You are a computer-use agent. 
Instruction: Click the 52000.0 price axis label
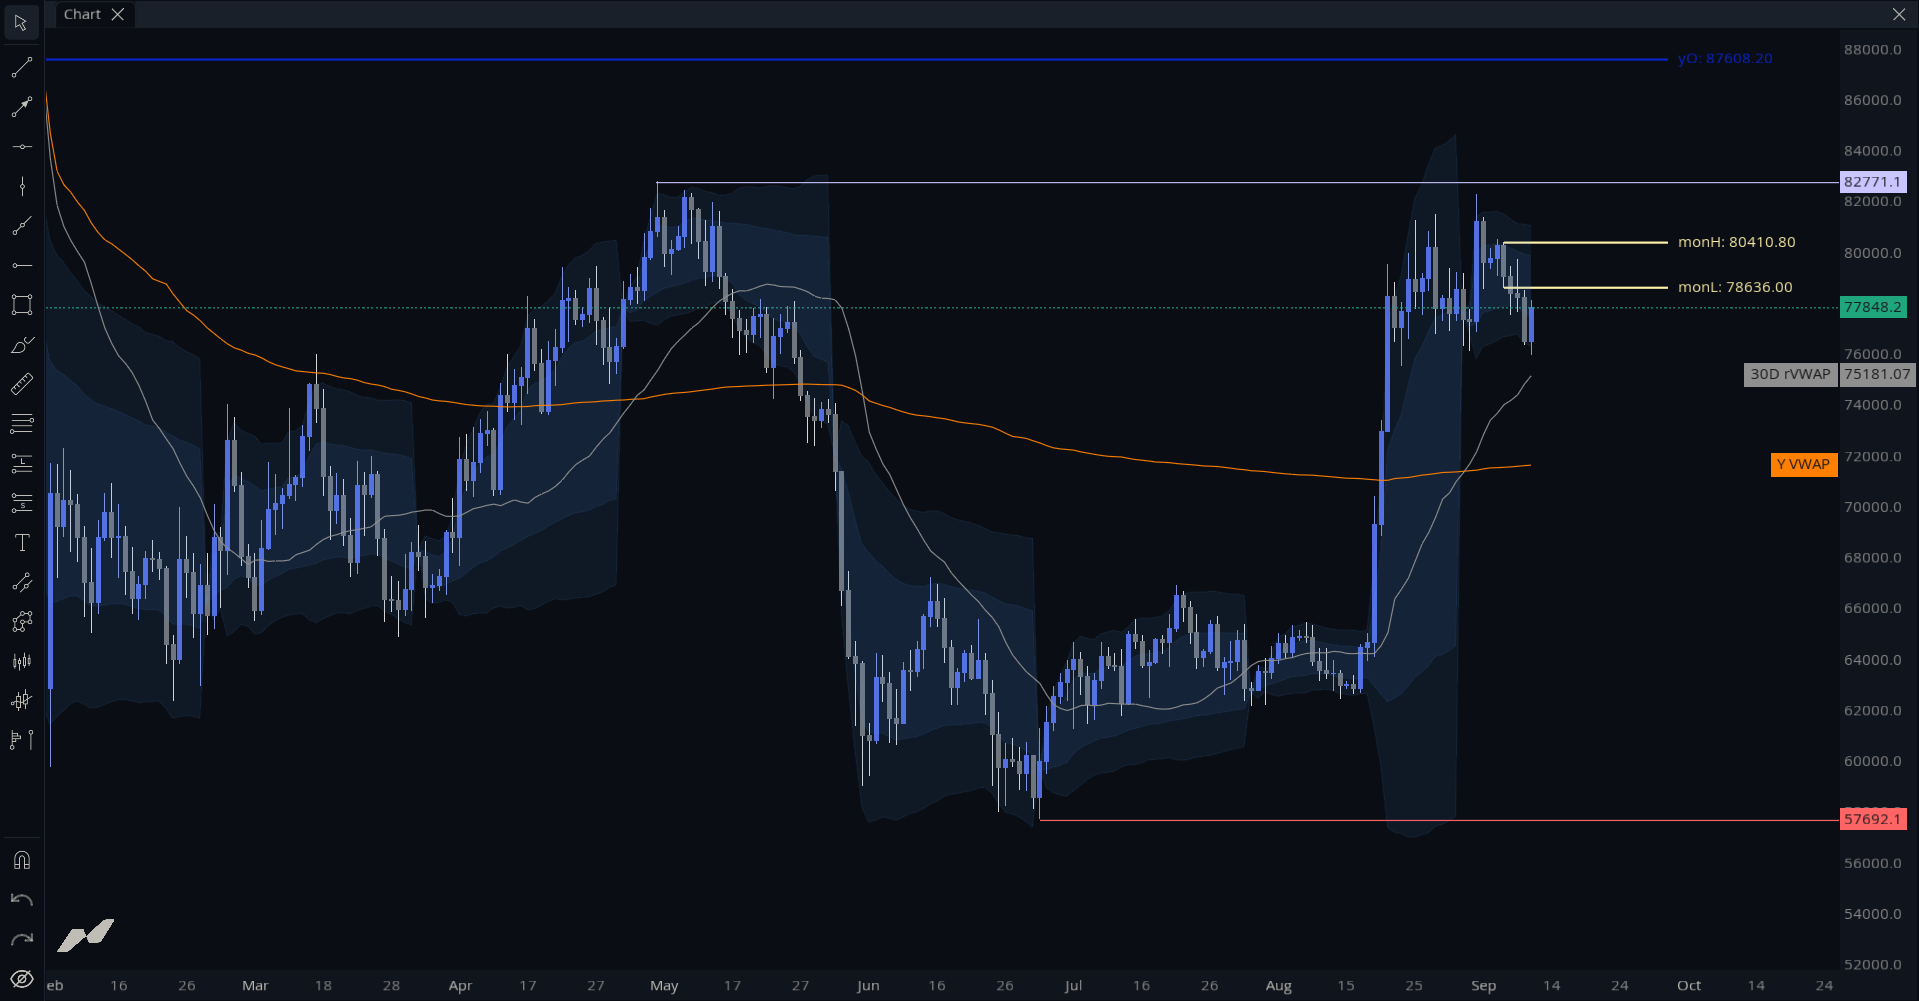tap(1873, 965)
